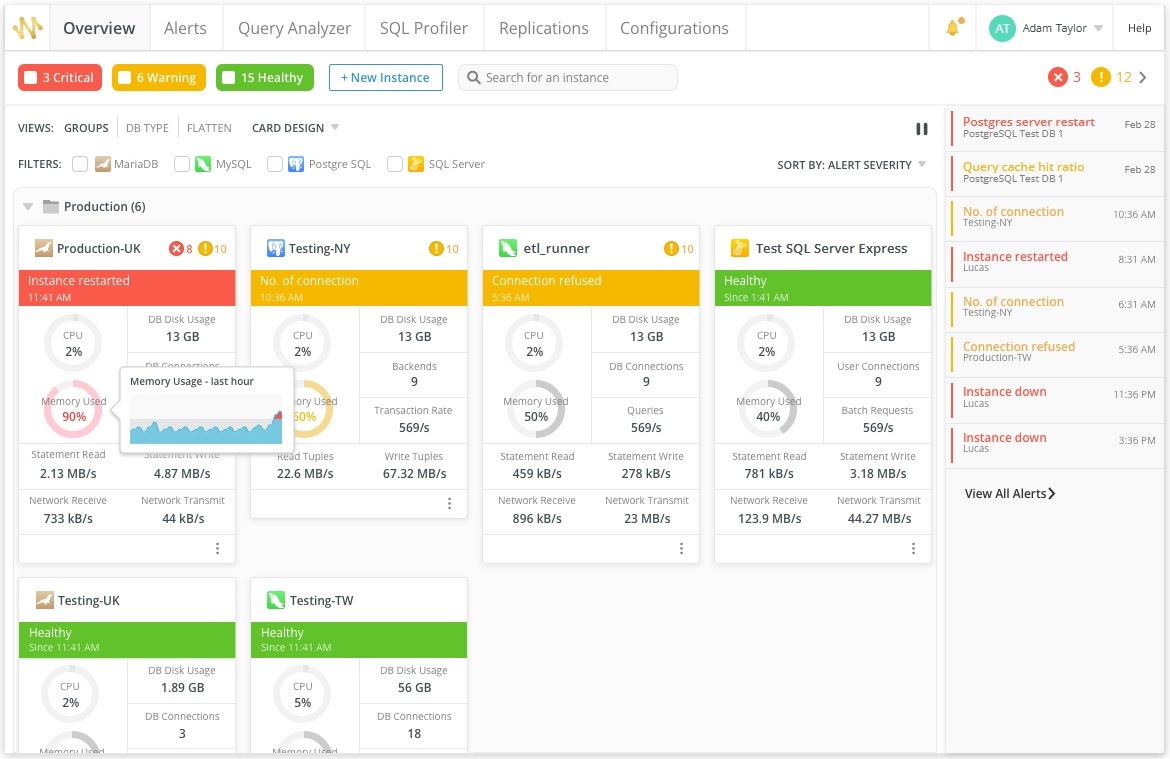Screen dimensions: 1170x759
Task: Open View All Alerts link
Action: click(x=1010, y=493)
